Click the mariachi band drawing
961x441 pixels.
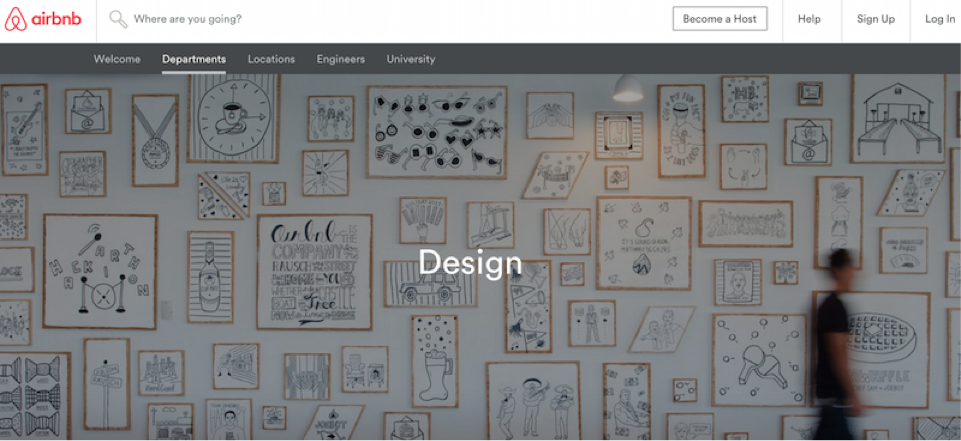coord(533,401)
